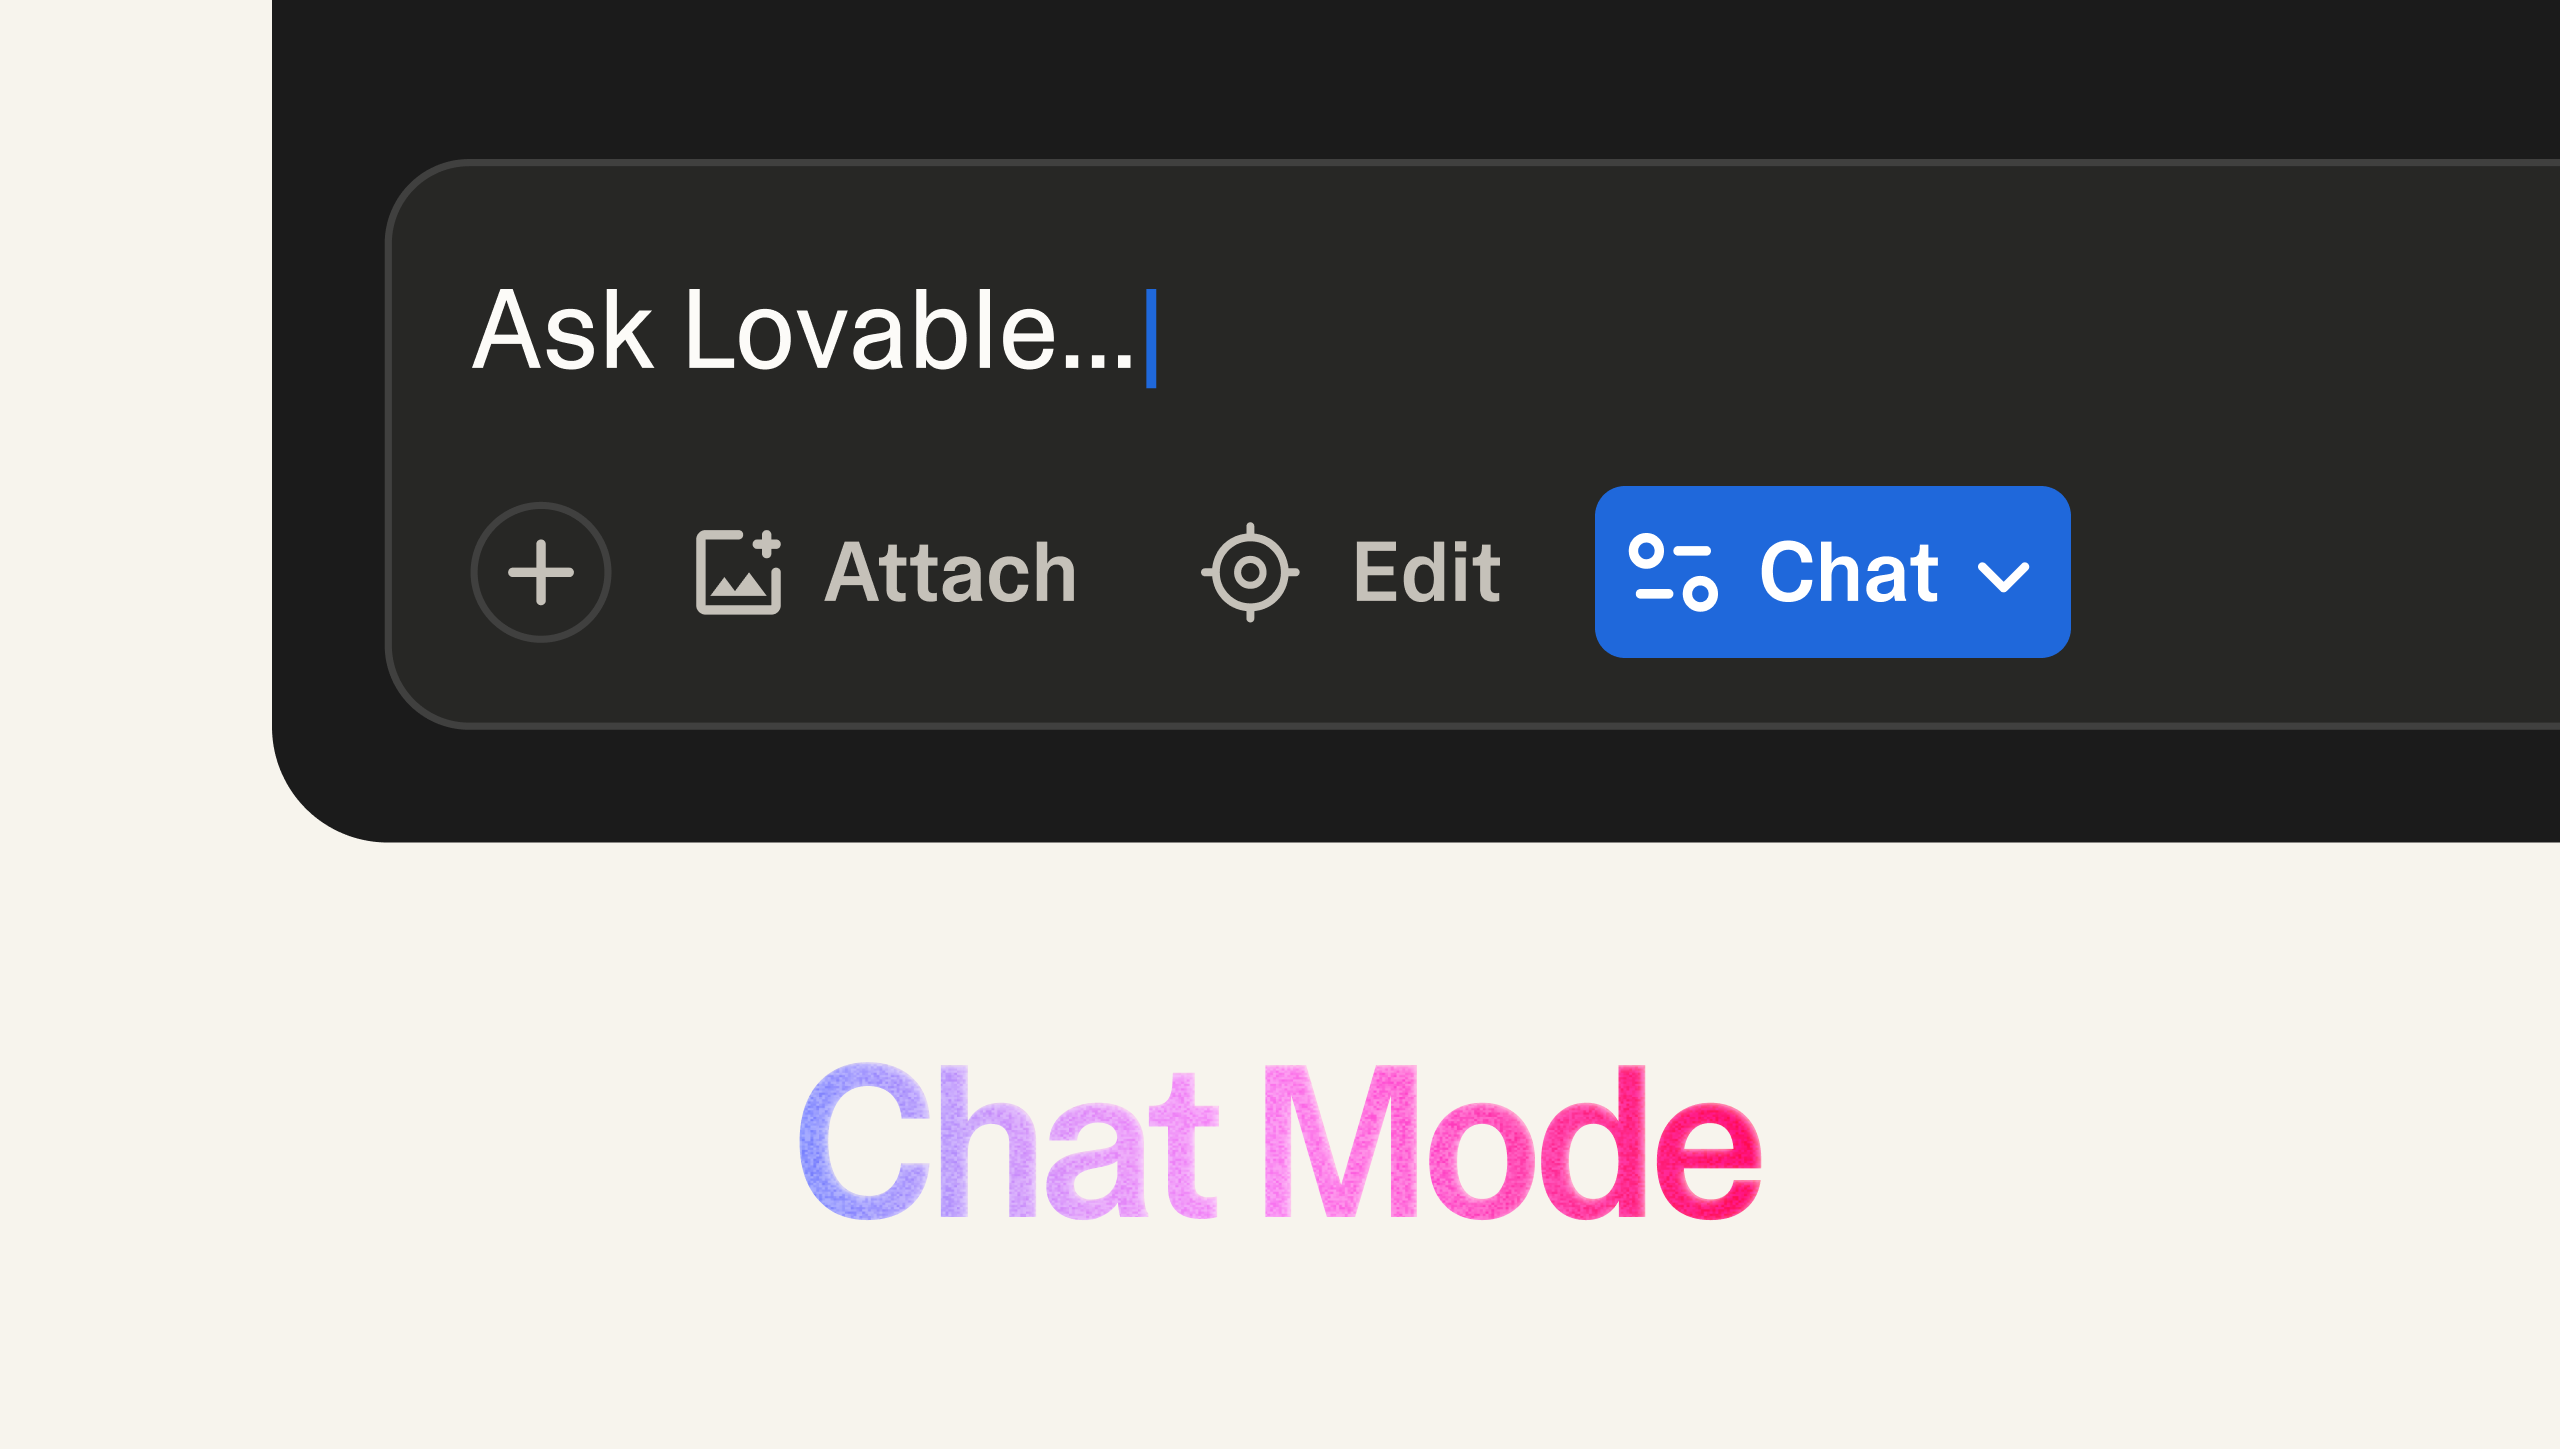Click the word Chat in the gradient heading
Screen dimensions: 2560x1449
coord(1007,1142)
